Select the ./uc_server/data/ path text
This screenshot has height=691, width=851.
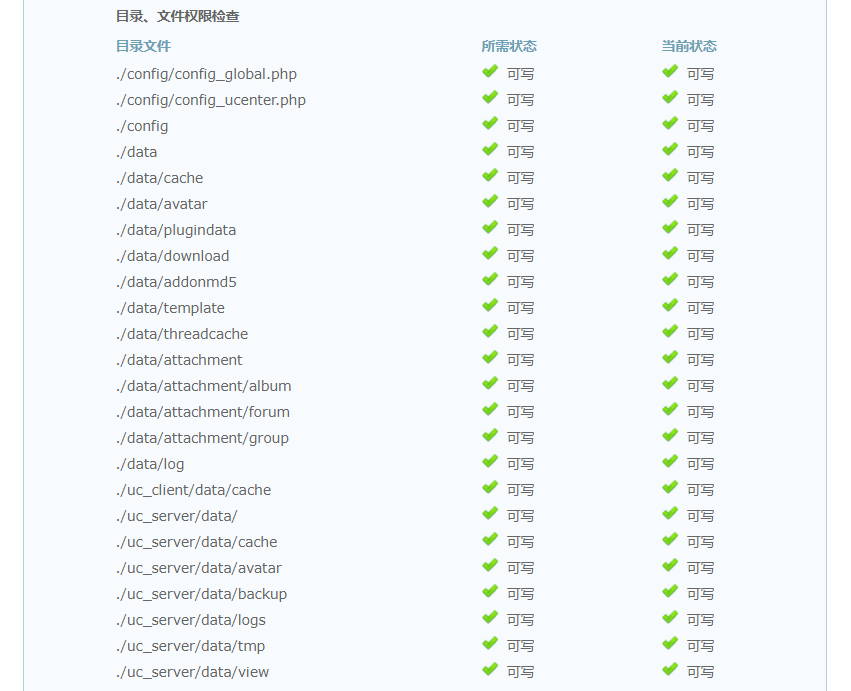[x=176, y=516]
